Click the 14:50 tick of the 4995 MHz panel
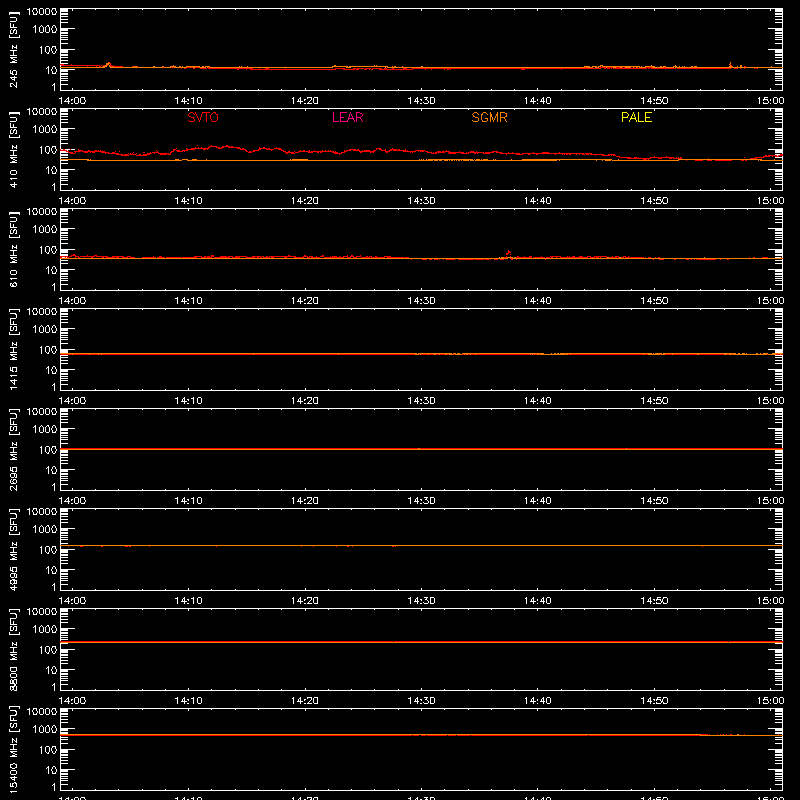Screen dimensions: 800x800 pos(654,601)
